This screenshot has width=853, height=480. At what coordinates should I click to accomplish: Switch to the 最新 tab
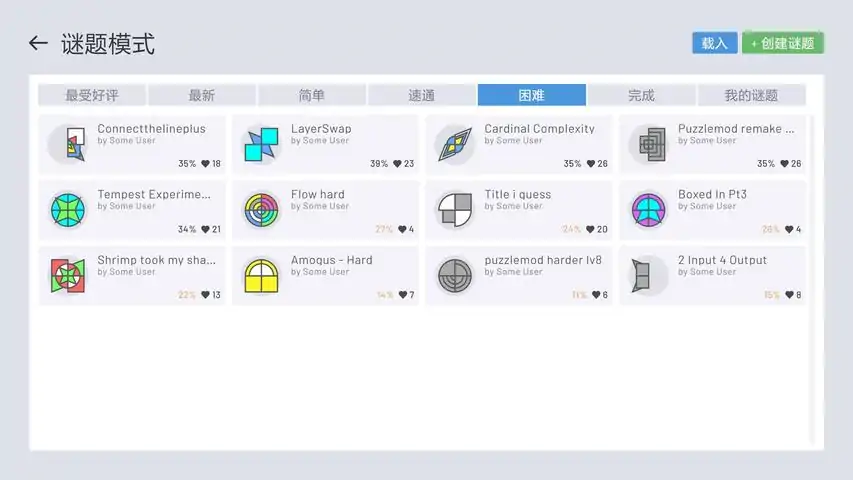(x=202, y=95)
